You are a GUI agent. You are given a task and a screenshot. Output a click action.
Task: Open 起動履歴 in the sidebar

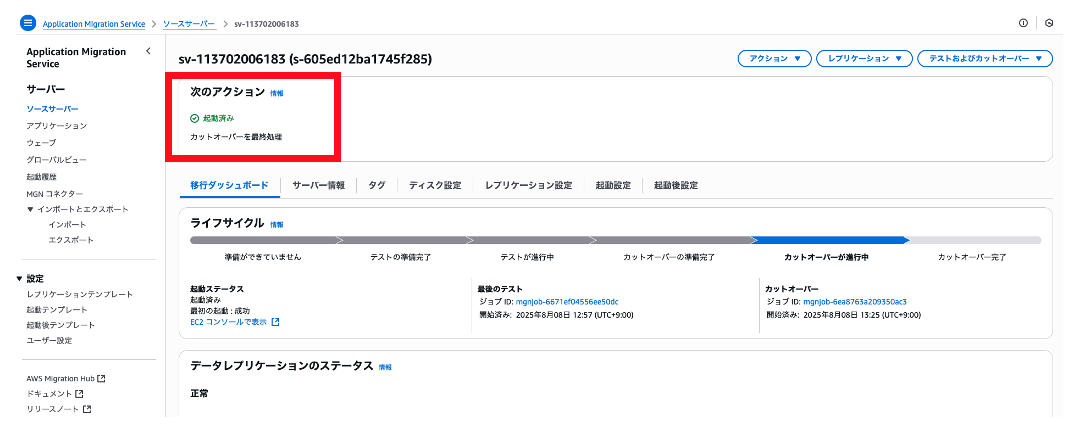pyautogui.click(x=41, y=176)
